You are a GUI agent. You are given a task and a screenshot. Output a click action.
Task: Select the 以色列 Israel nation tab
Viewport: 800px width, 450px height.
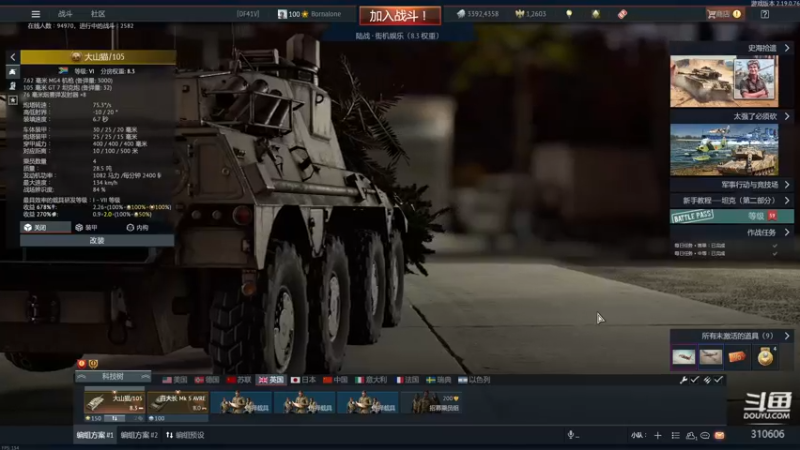[x=474, y=380]
